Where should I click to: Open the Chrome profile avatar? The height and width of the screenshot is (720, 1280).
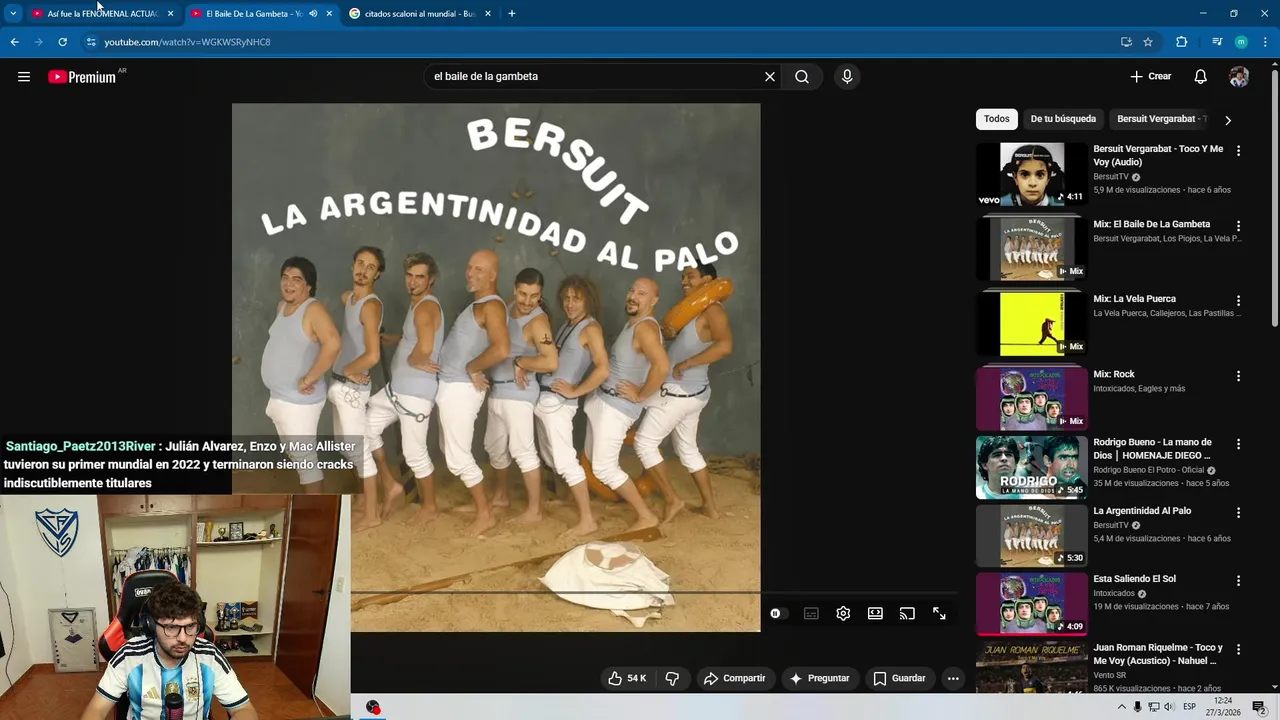1241,42
